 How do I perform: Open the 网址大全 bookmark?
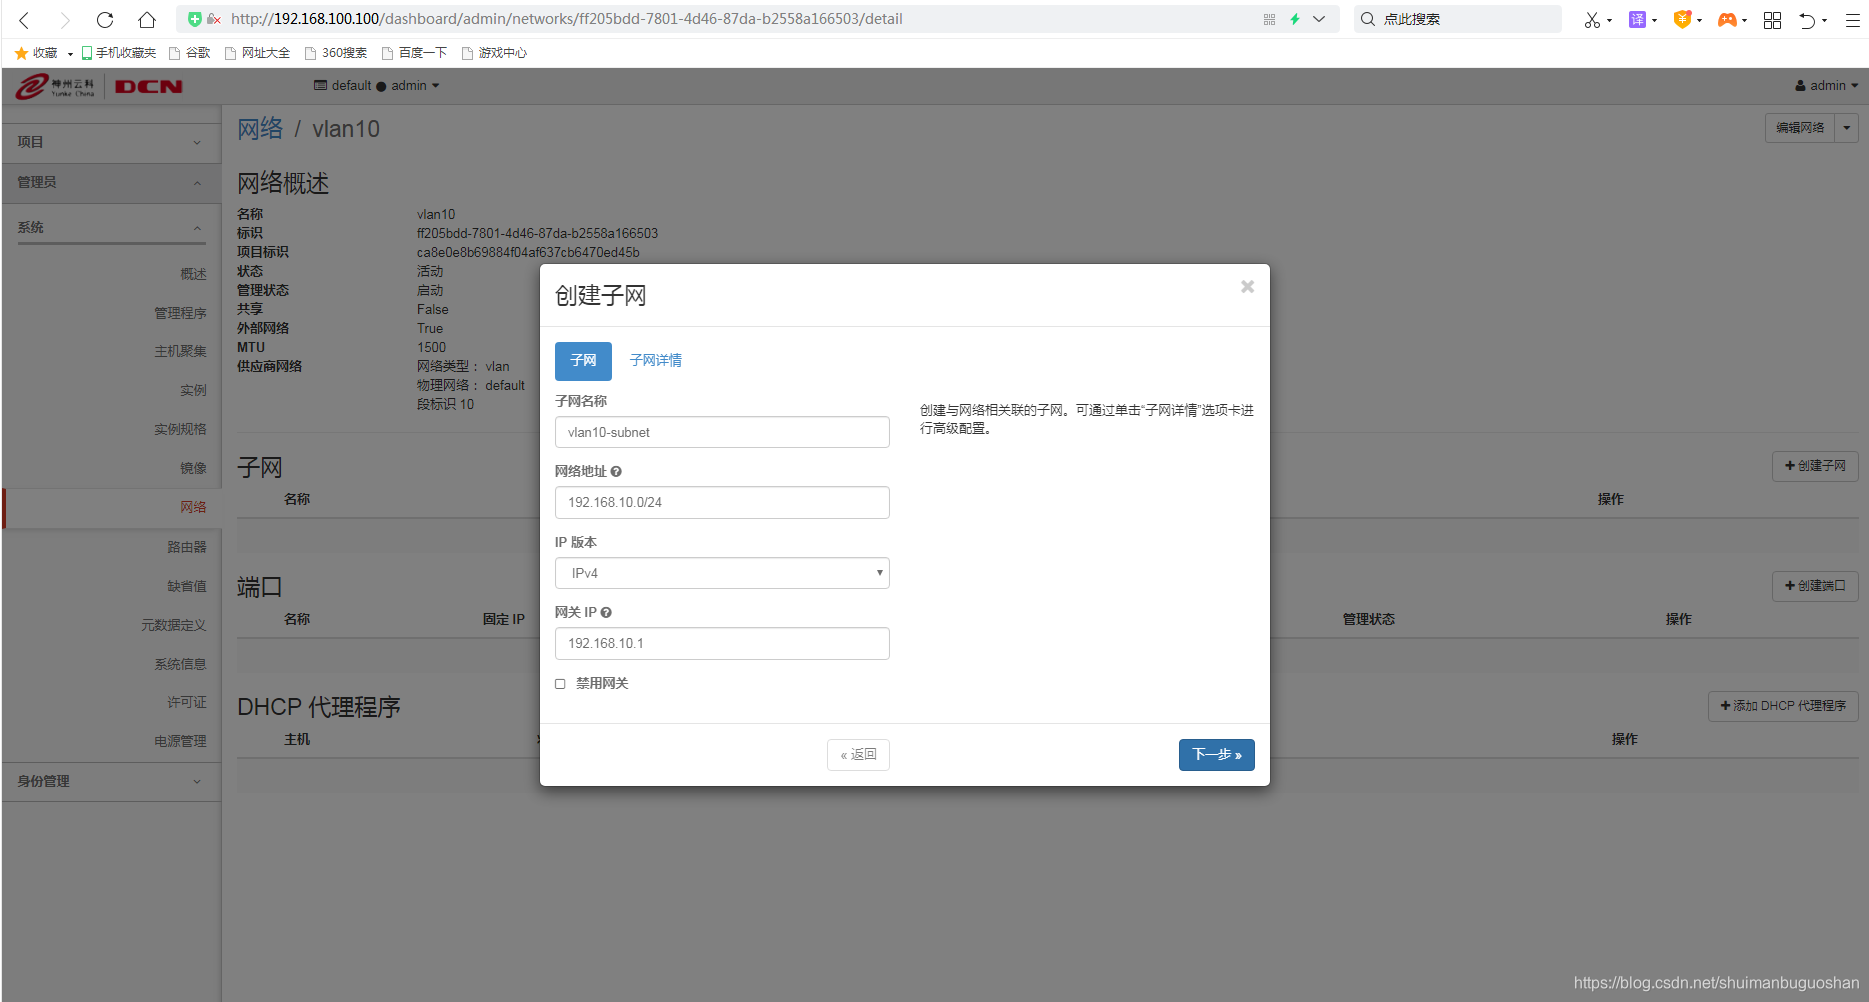(x=257, y=53)
